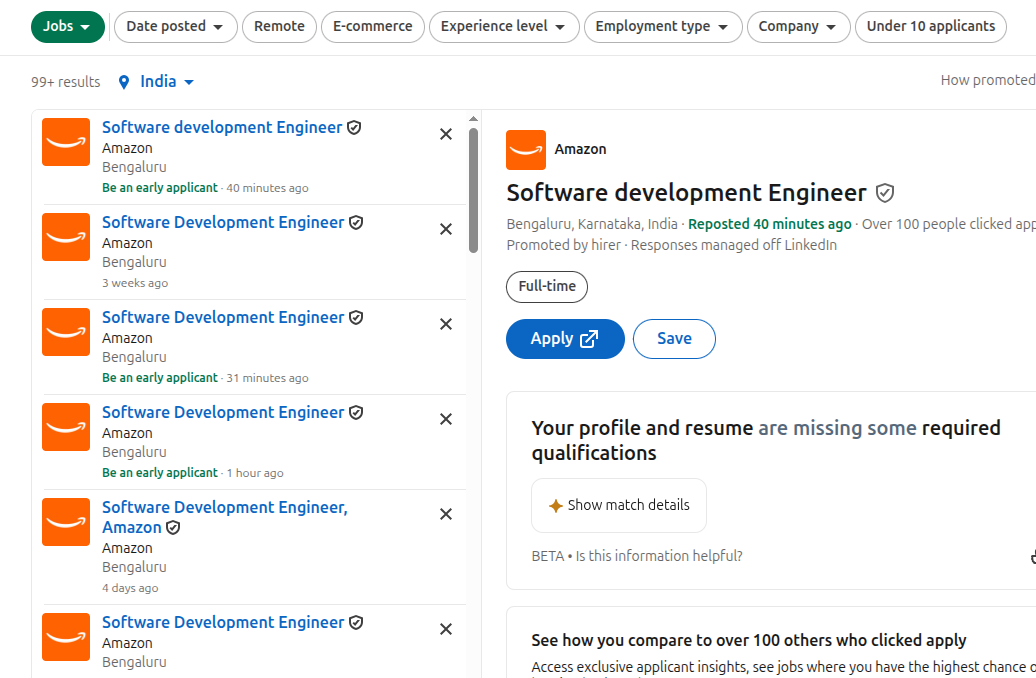Image resolution: width=1036 pixels, height=678 pixels.
Task: Click the verified shield on the 1 hour ago listing
Action: point(356,413)
